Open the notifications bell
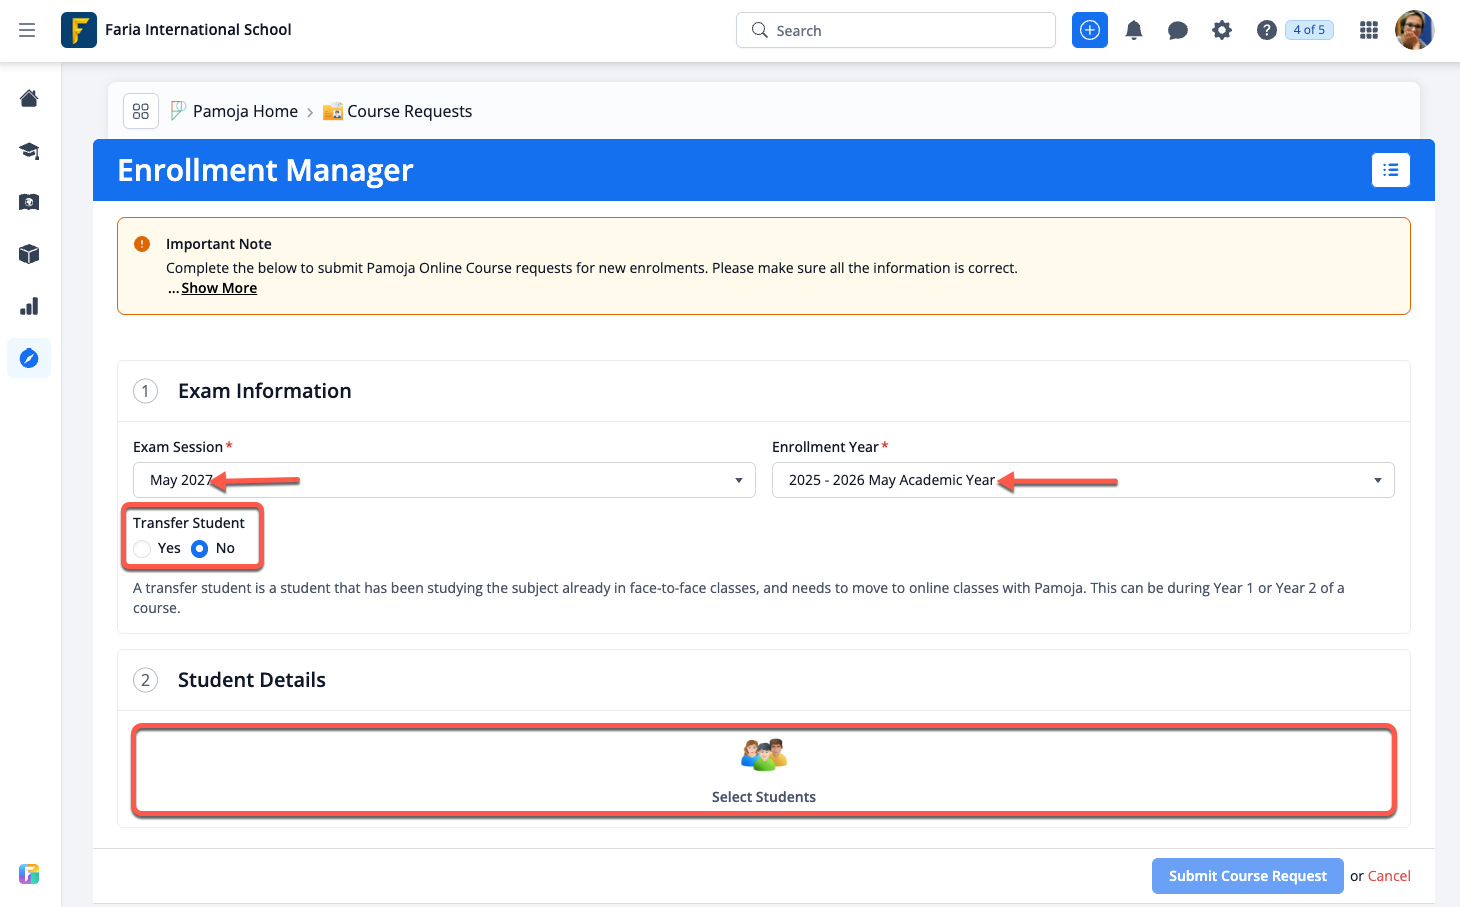Viewport: 1460px width, 907px height. click(1133, 30)
